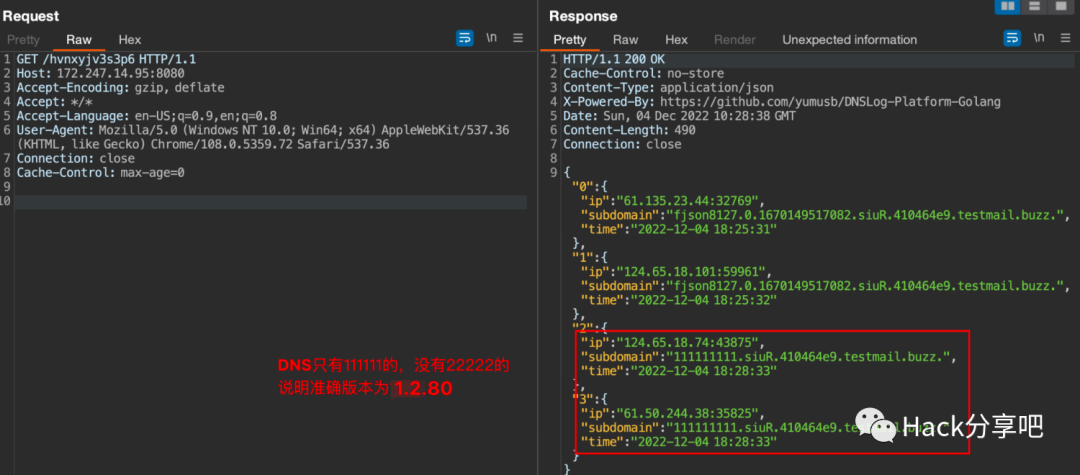The height and width of the screenshot is (475, 1080).
Task: Open Request panel hamburger options menu
Action: point(518,39)
